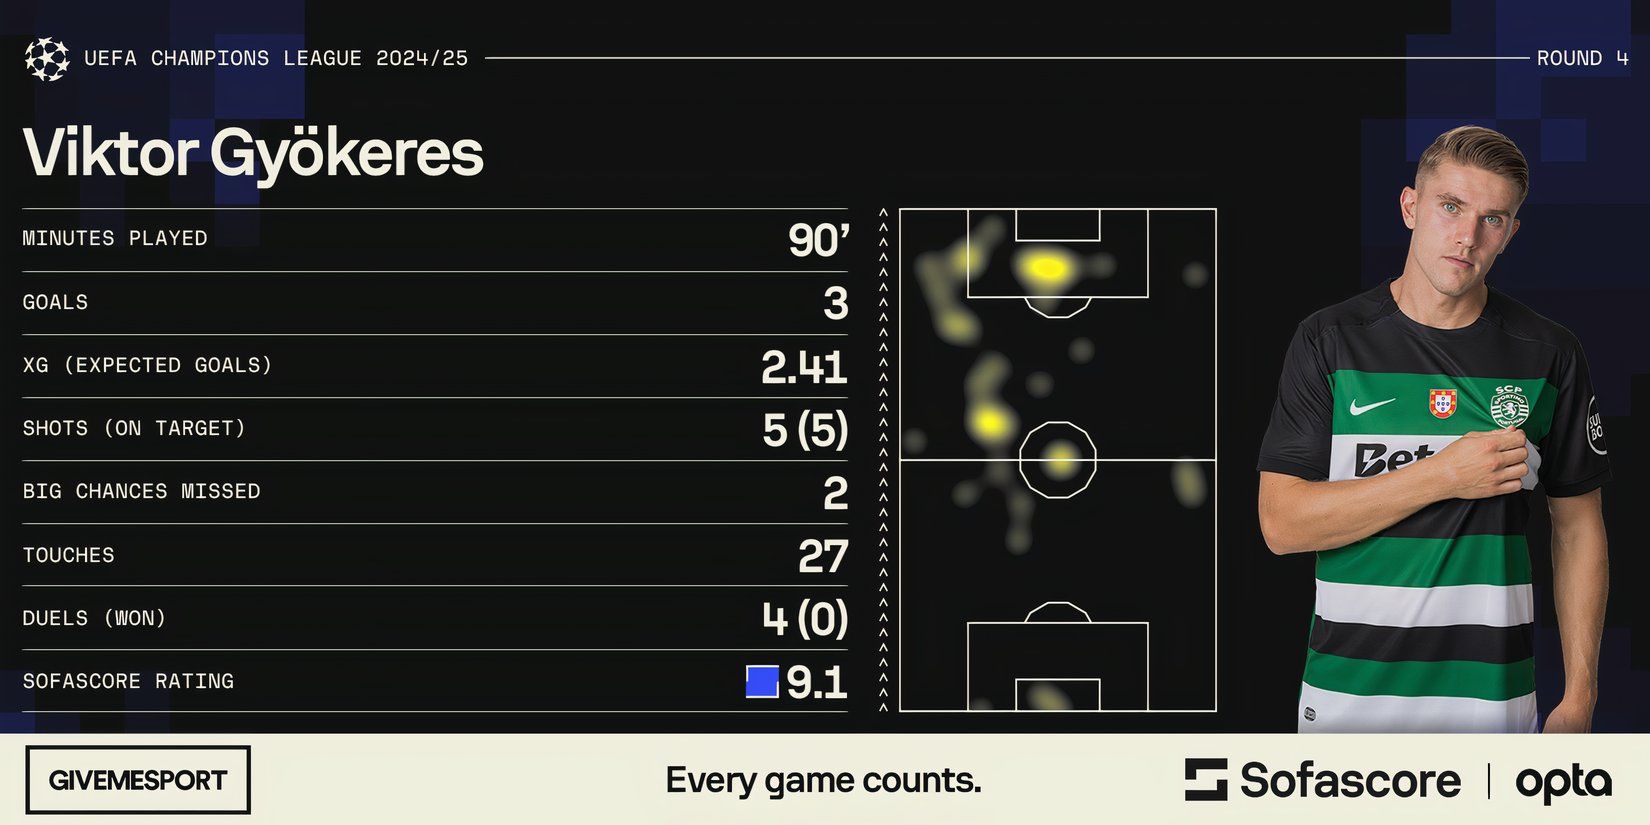Click the bright heatmap spot in the penalty area
Viewport: 1650px width, 825px height.
tap(1046, 268)
